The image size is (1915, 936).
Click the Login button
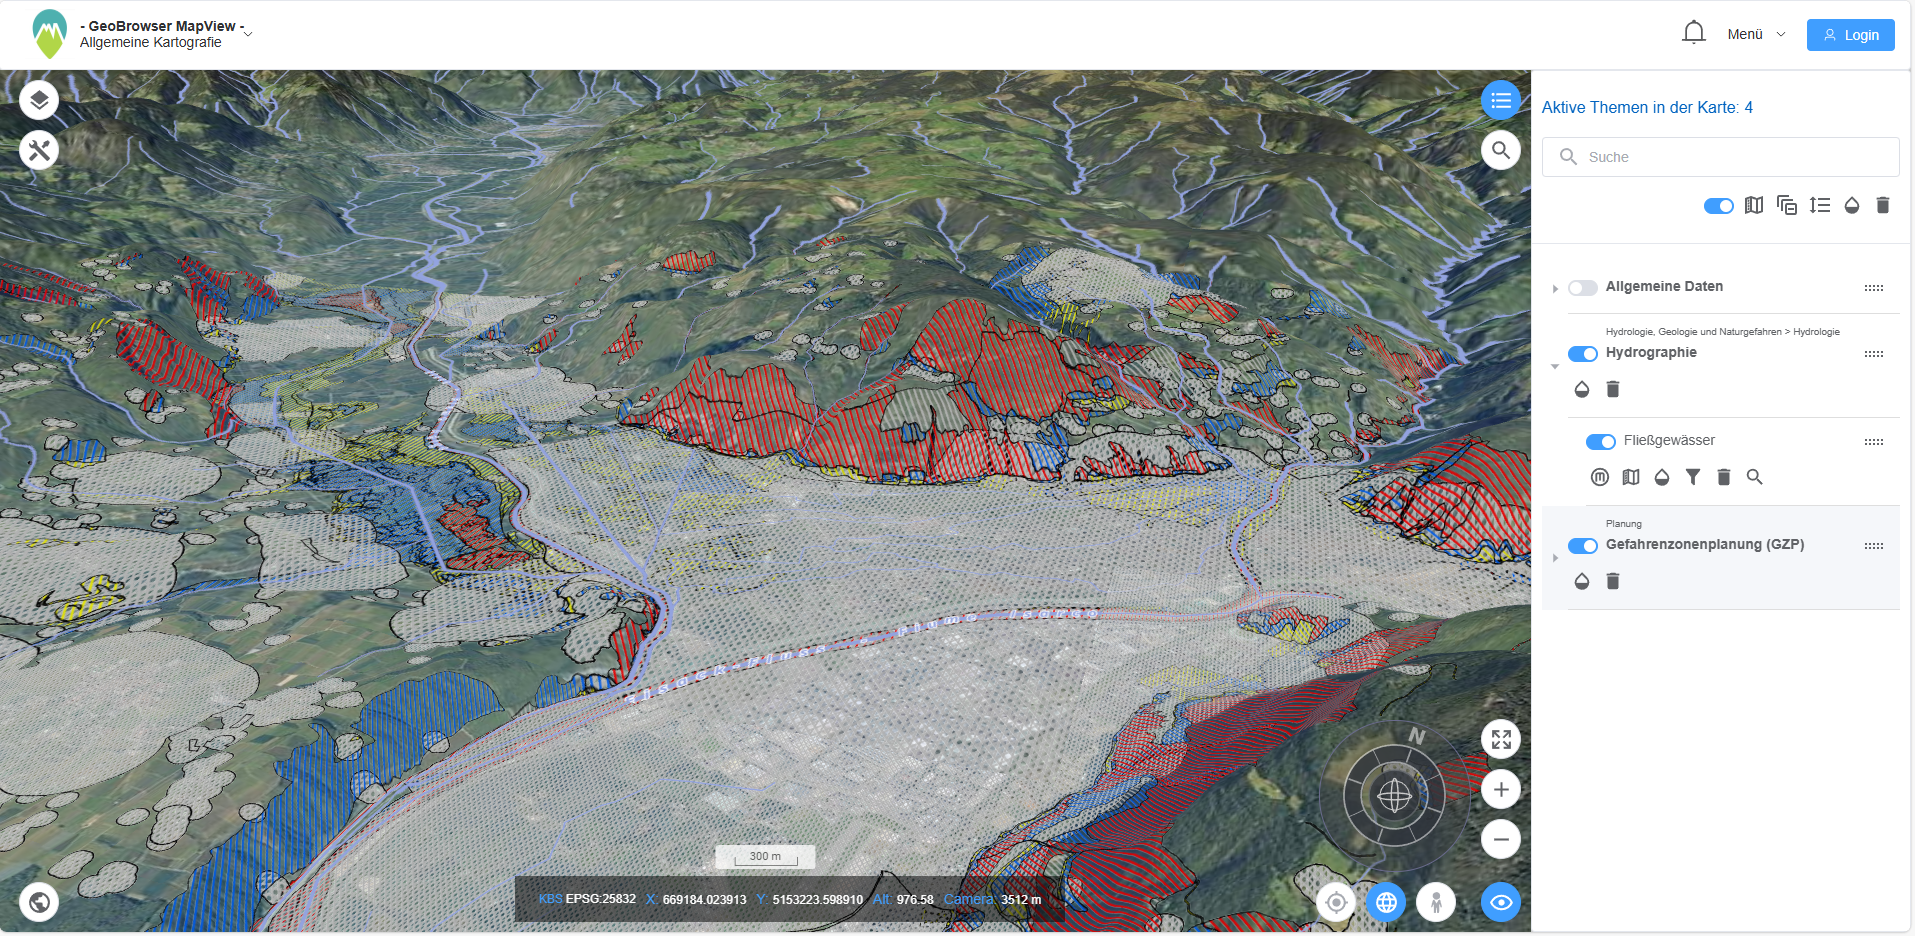[1850, 35]
